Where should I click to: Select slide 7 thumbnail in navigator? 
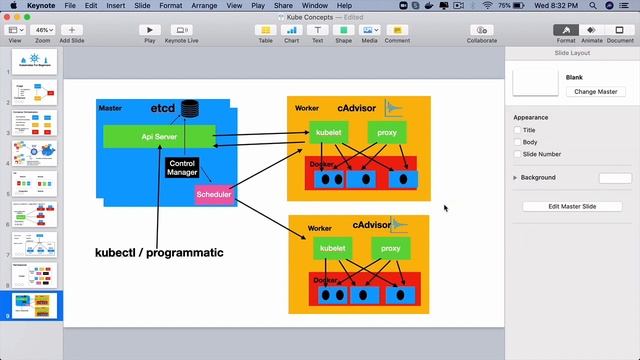[x=34, y=245]
